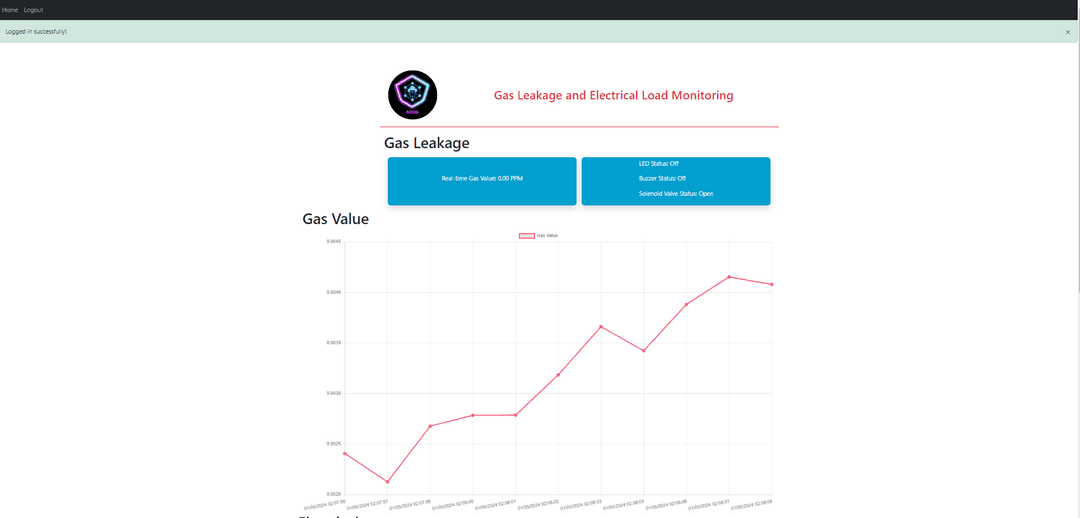The height and width of the screenshot is (518, 1080).
Task: Click the 0.0025 y-axis label
Action: [333, 444]
